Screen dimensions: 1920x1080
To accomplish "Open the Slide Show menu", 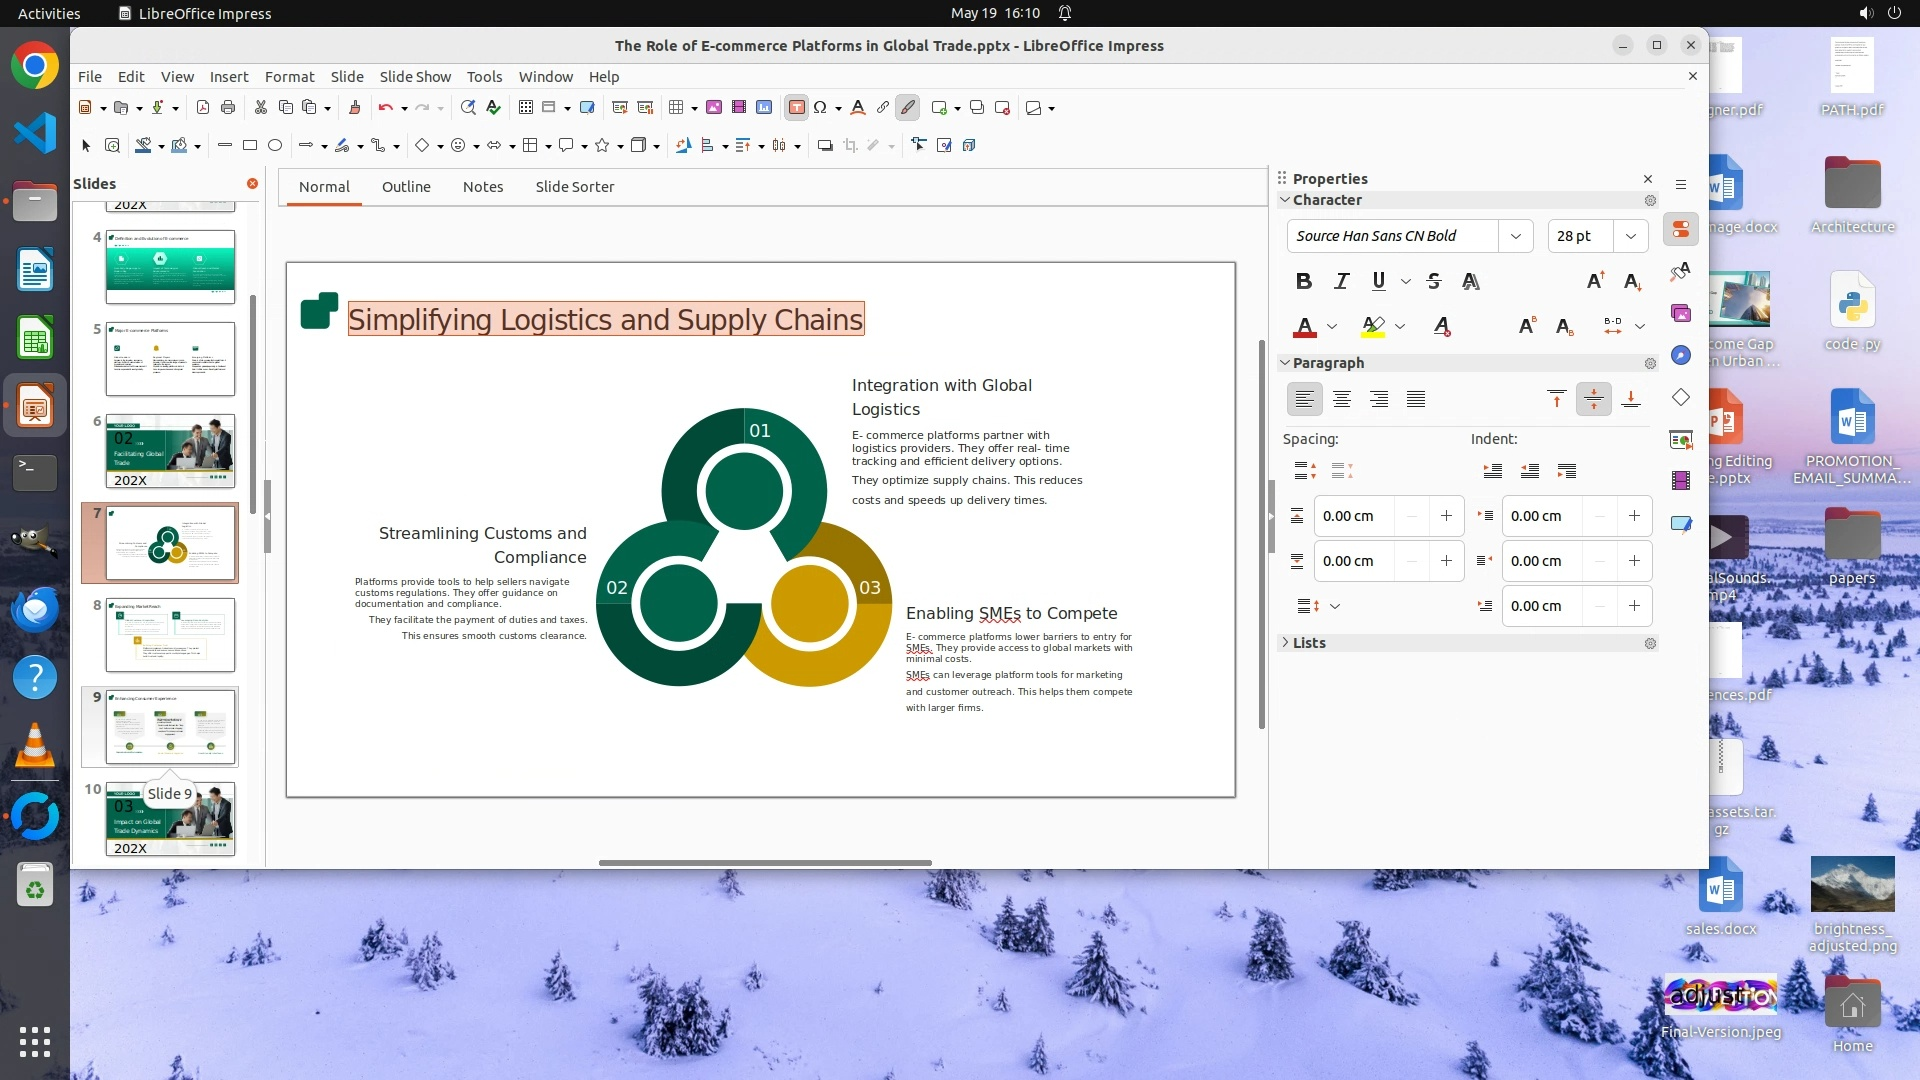I will coord(414,77).
